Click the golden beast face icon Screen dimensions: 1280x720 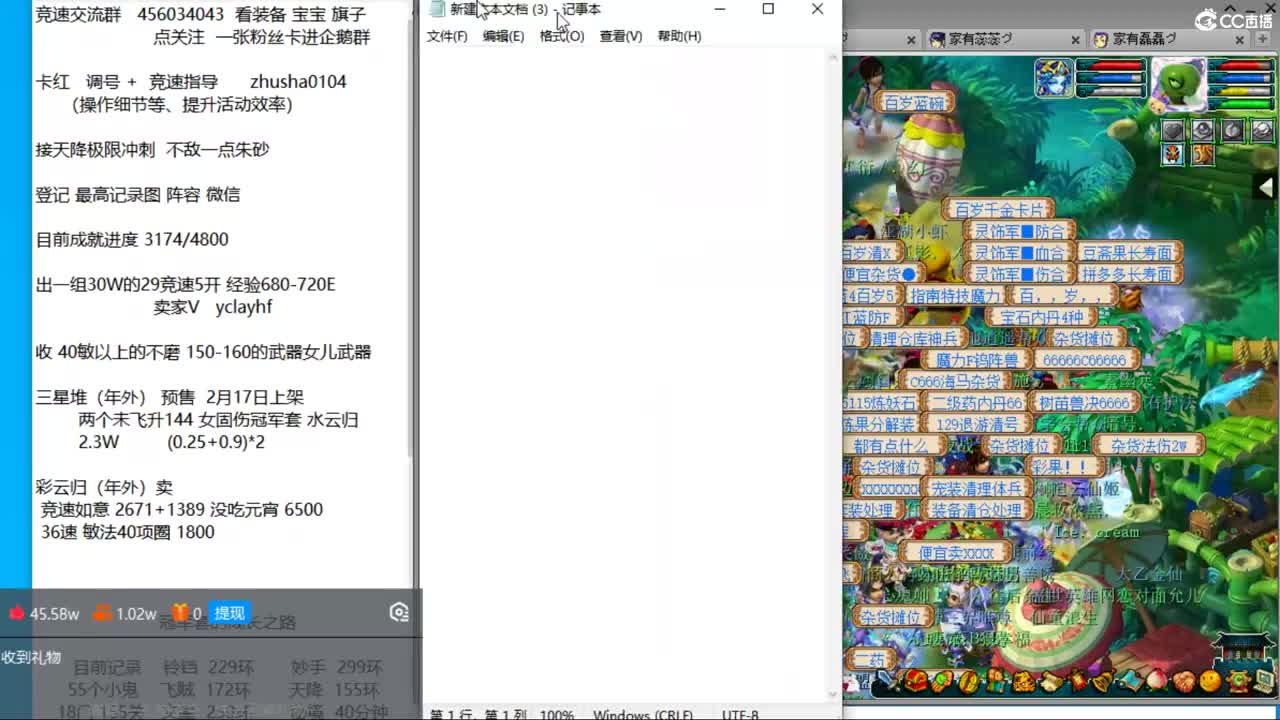click(1024, 682)
